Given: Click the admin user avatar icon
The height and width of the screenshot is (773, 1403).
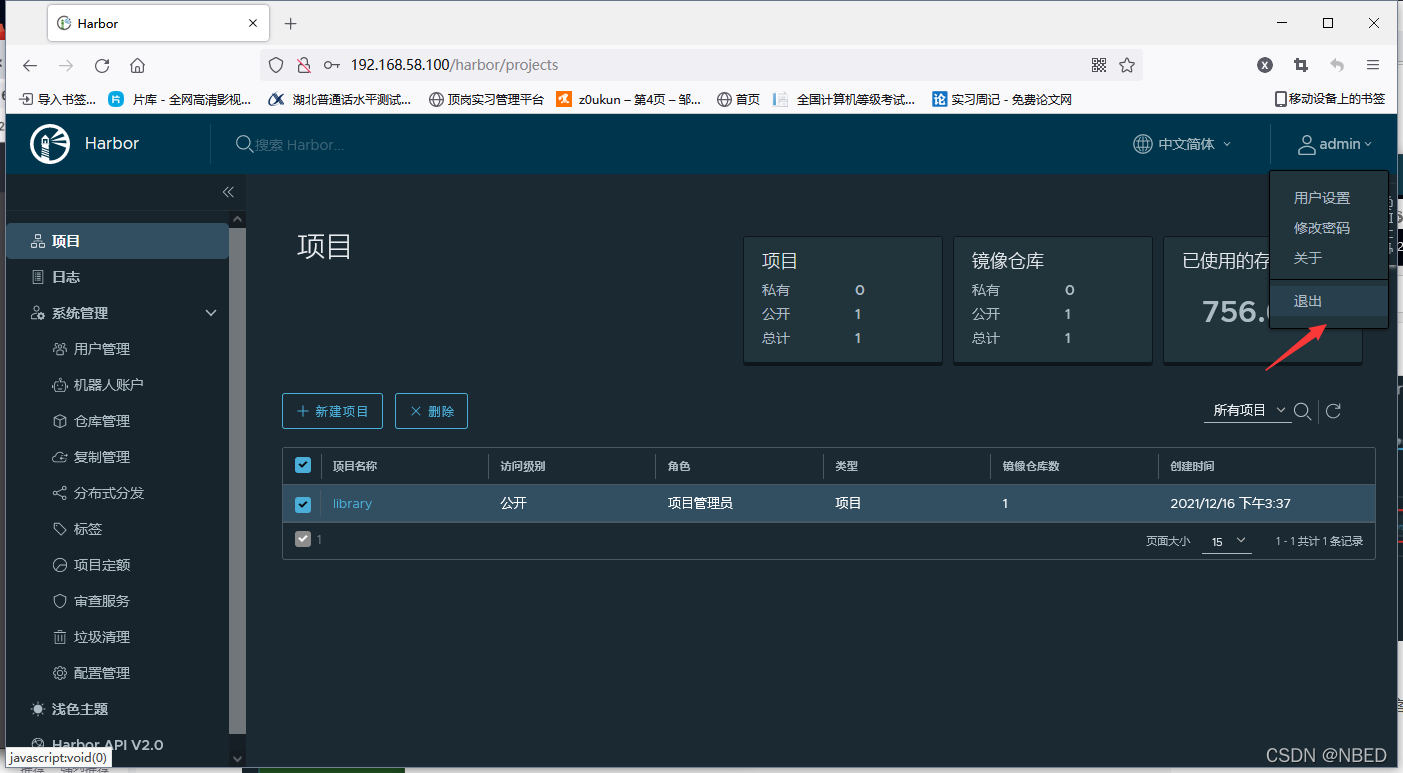Looking at the screenshot, I should click(1307, 145).
